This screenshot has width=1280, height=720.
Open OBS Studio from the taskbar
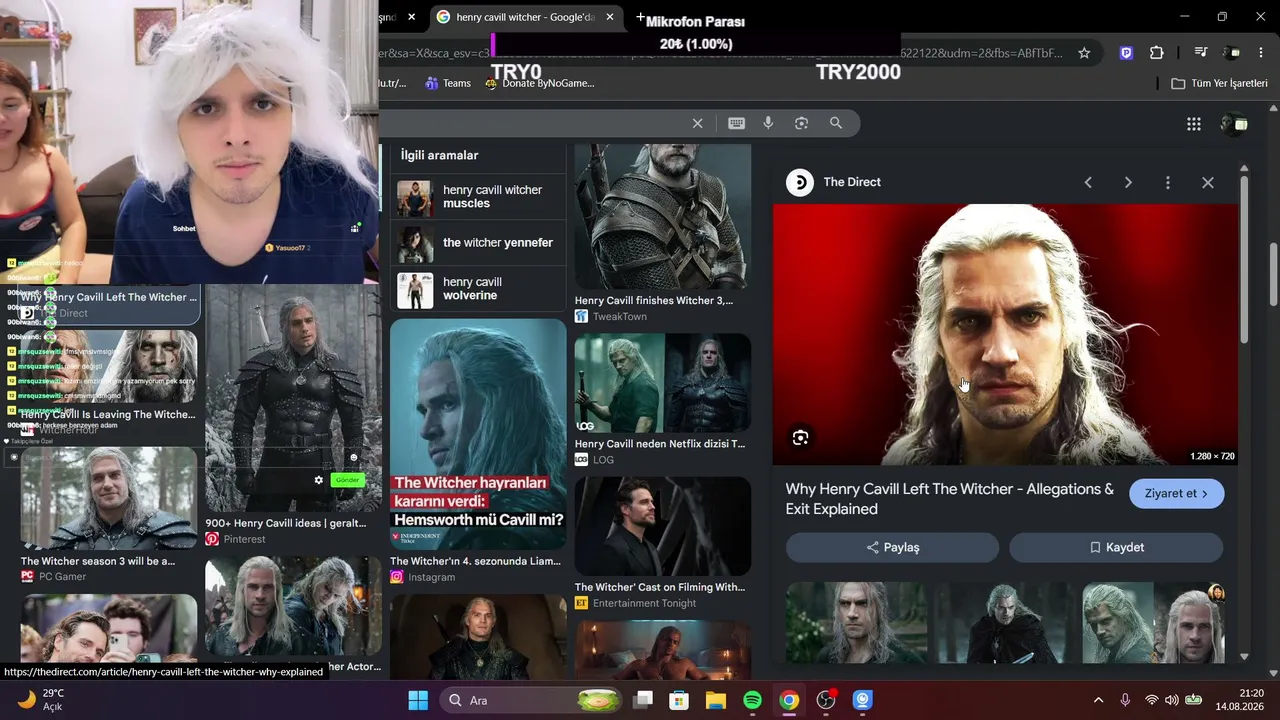coord(826,700)
